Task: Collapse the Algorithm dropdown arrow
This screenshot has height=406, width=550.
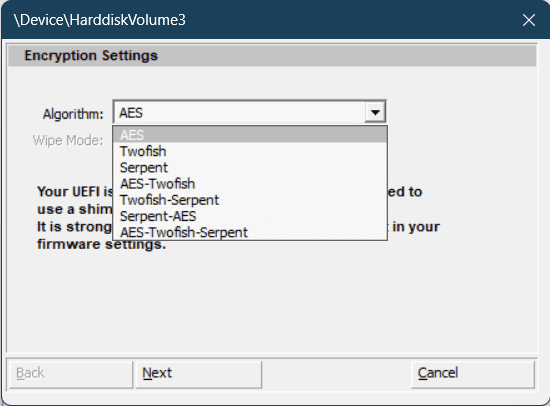Action: tap(375, 112)
